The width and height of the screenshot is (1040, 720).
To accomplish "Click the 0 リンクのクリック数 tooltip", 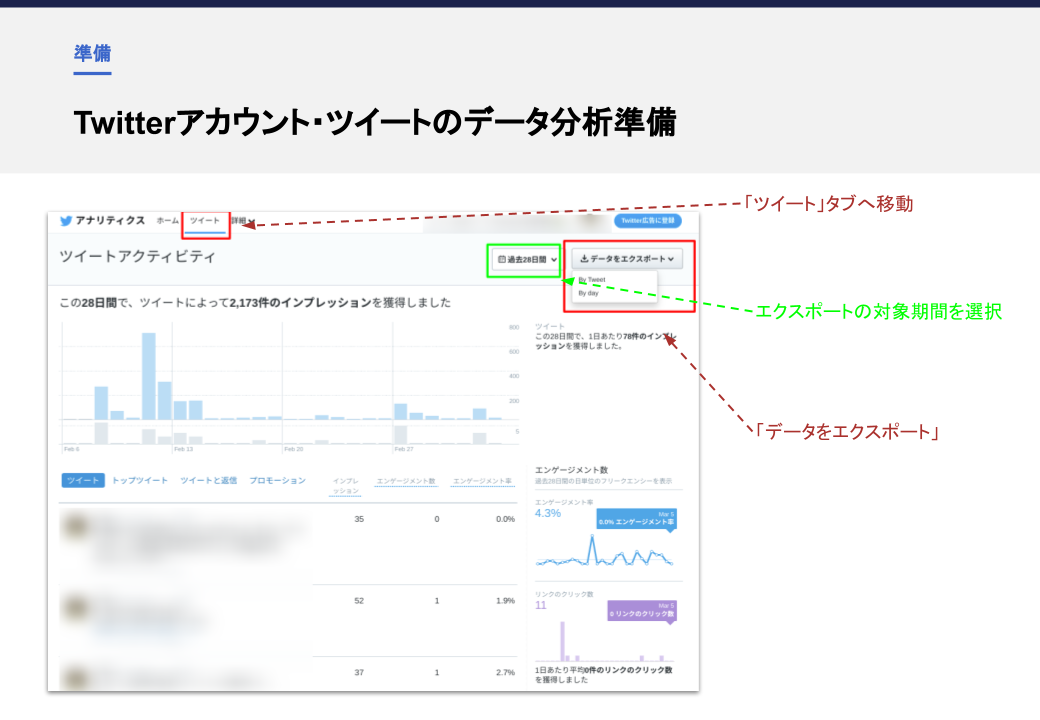I will coord(642,611).
